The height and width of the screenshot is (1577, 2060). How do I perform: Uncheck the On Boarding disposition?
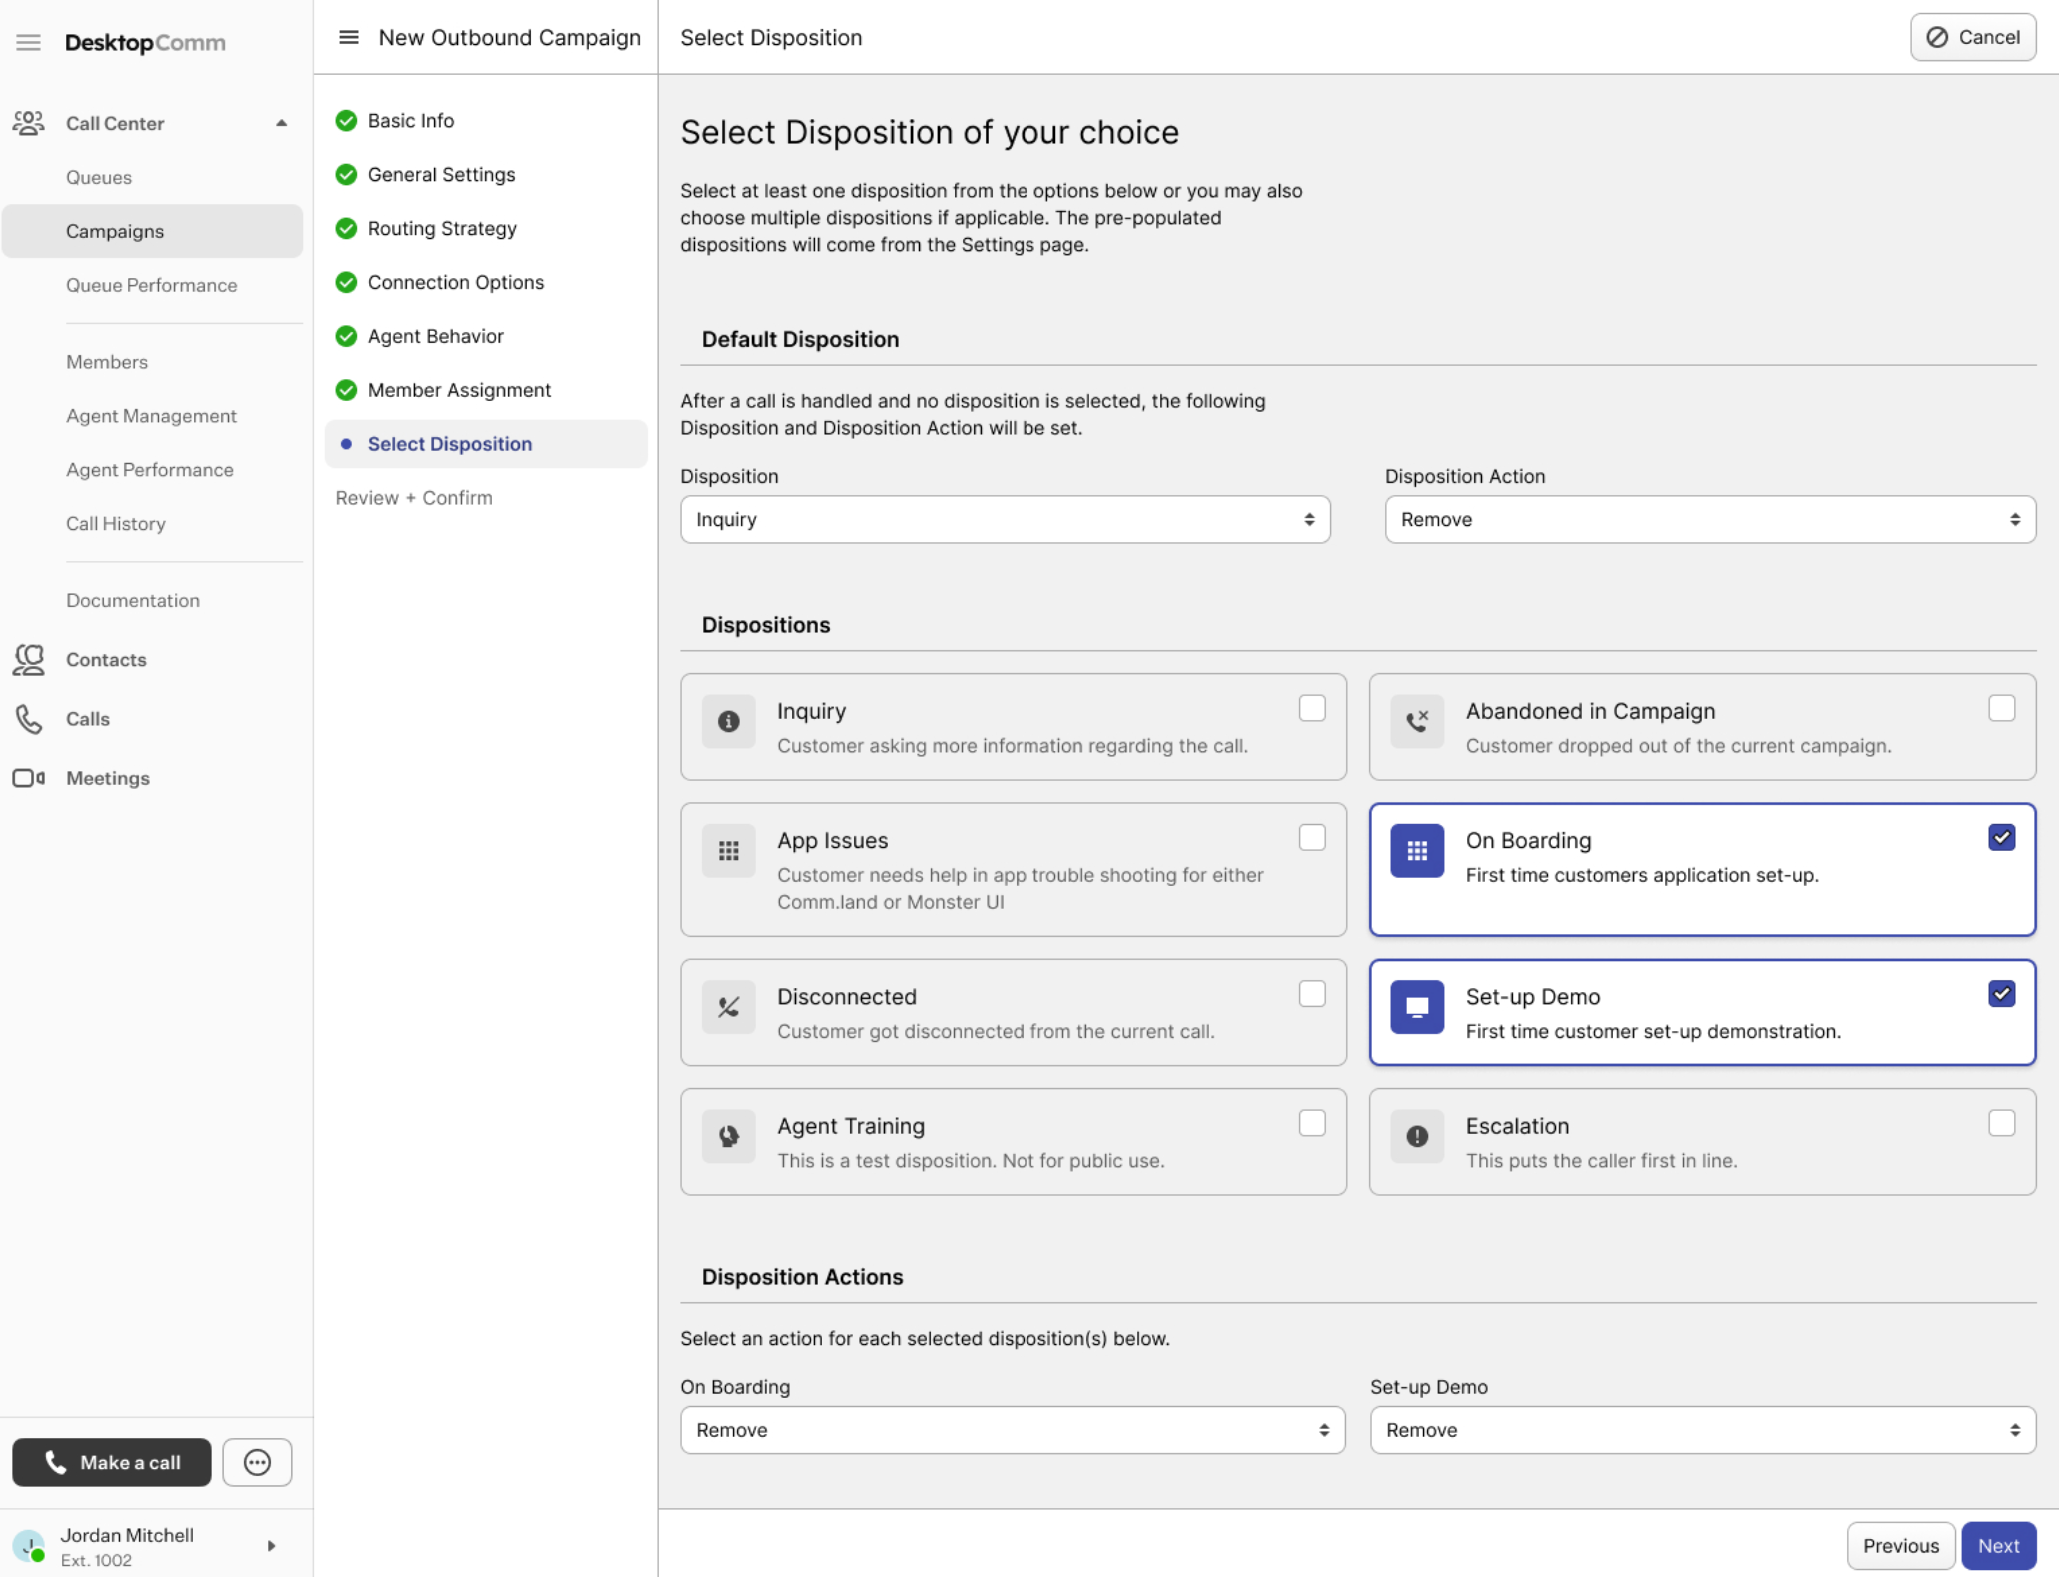pos(2001,838)
